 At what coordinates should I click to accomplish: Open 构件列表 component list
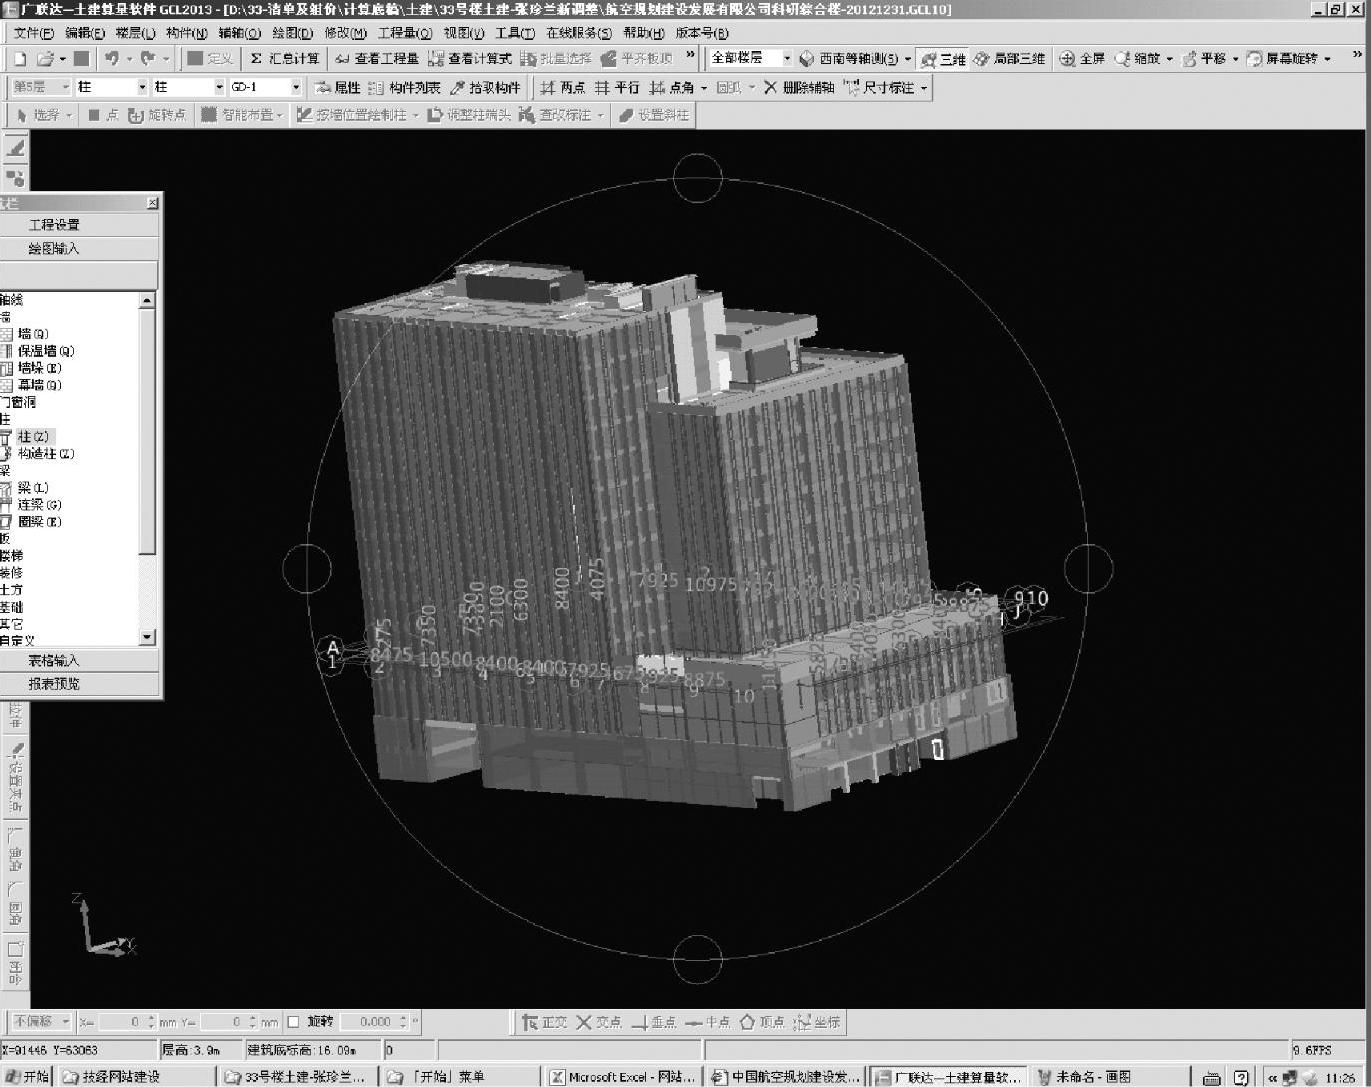point(404,88)
